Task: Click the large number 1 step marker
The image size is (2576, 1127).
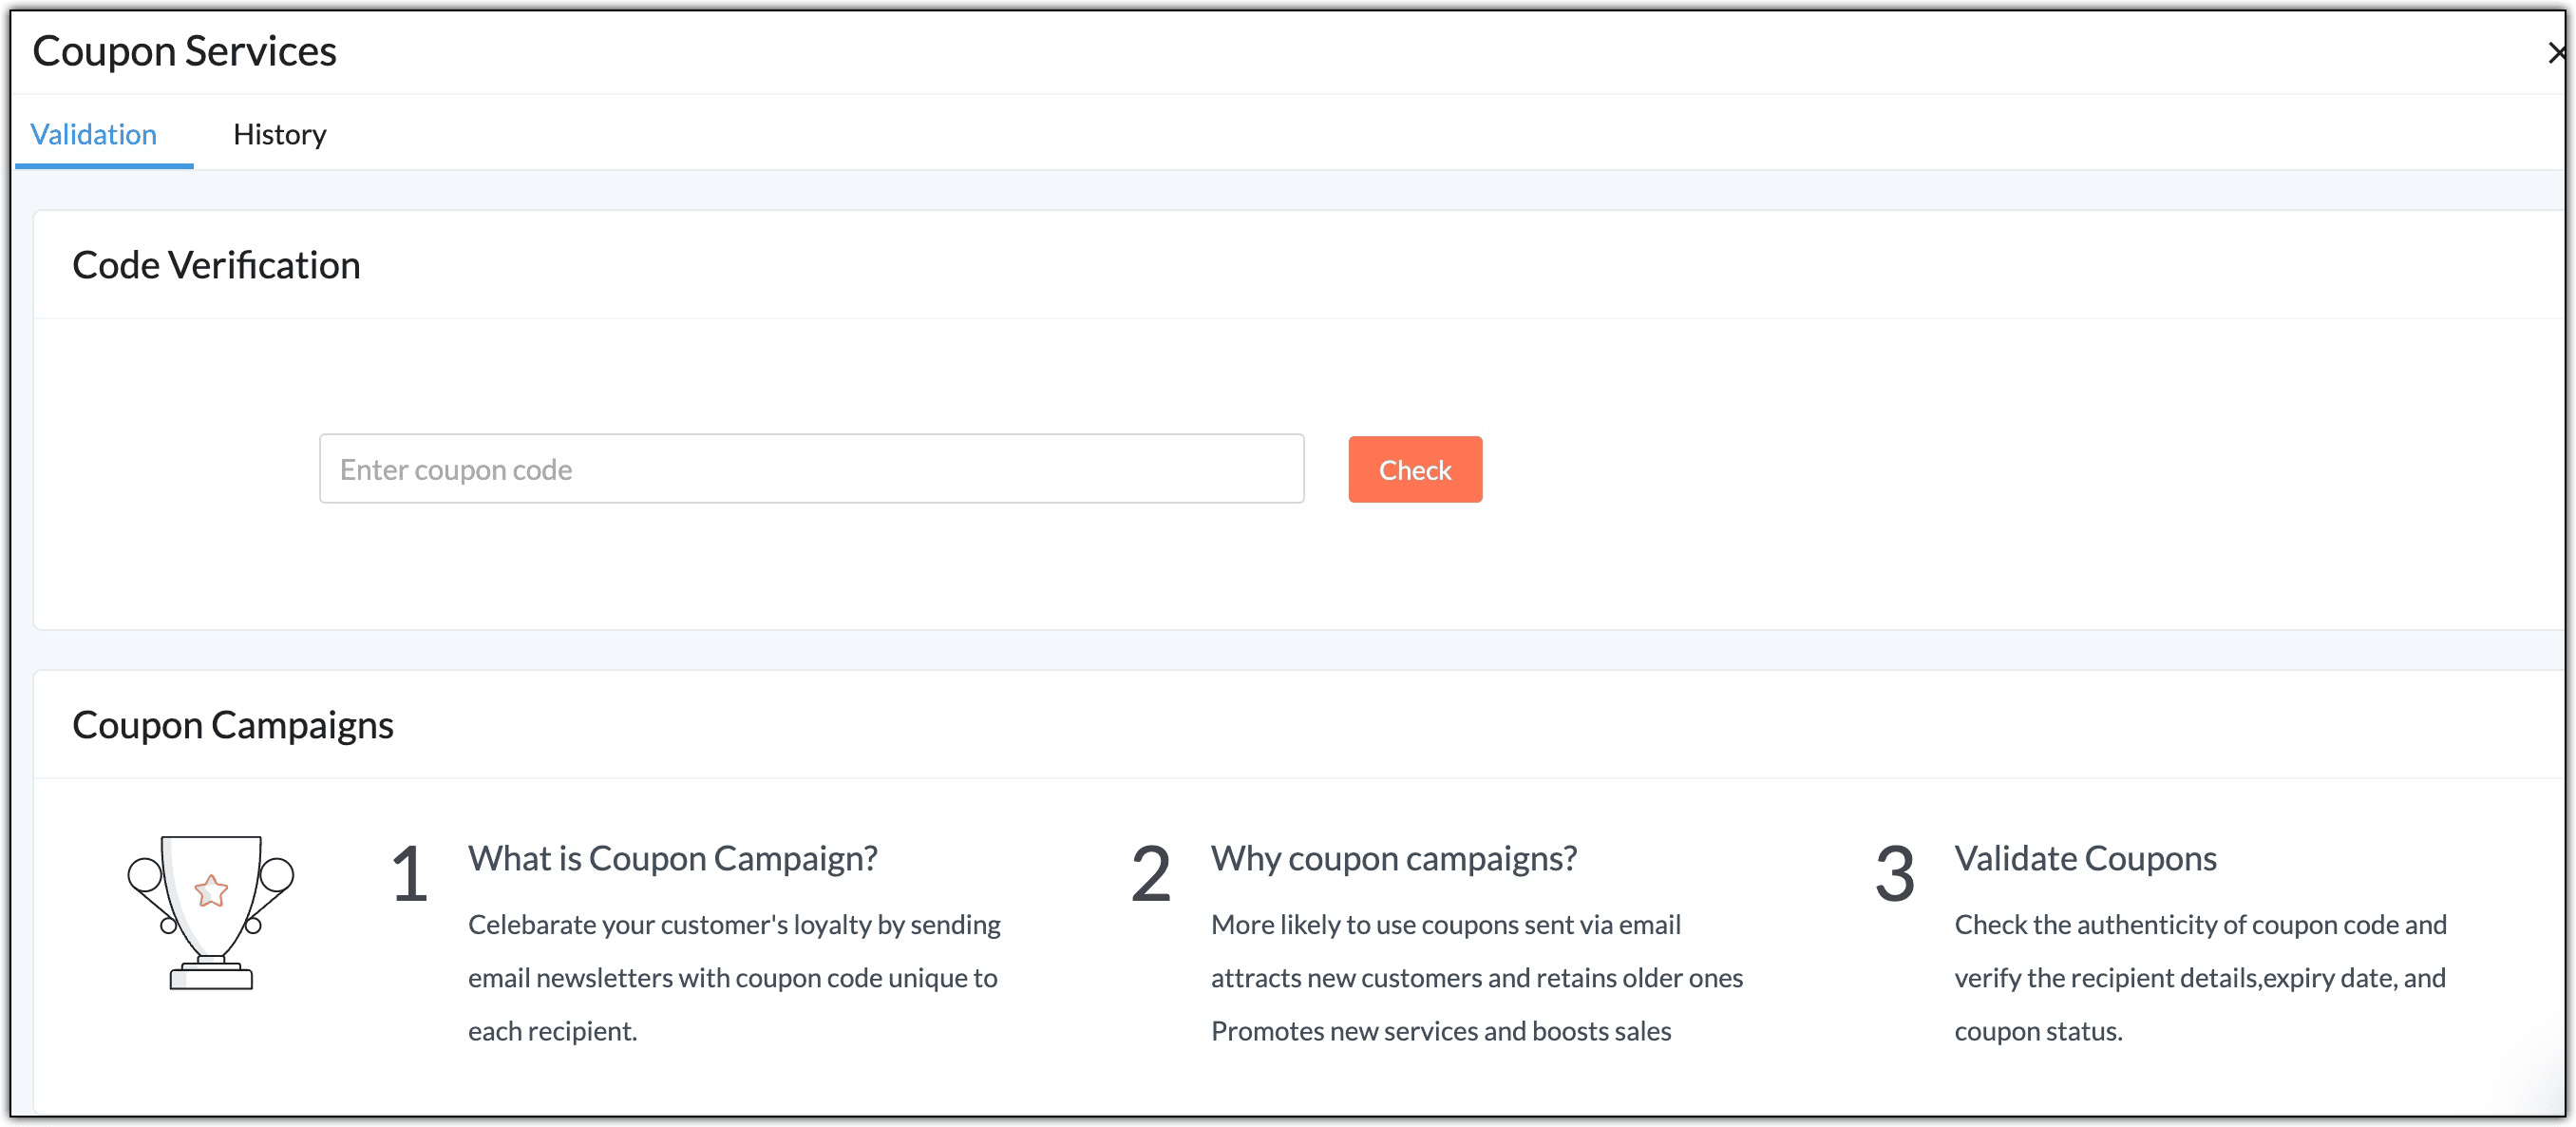Action: pos(409,874)
